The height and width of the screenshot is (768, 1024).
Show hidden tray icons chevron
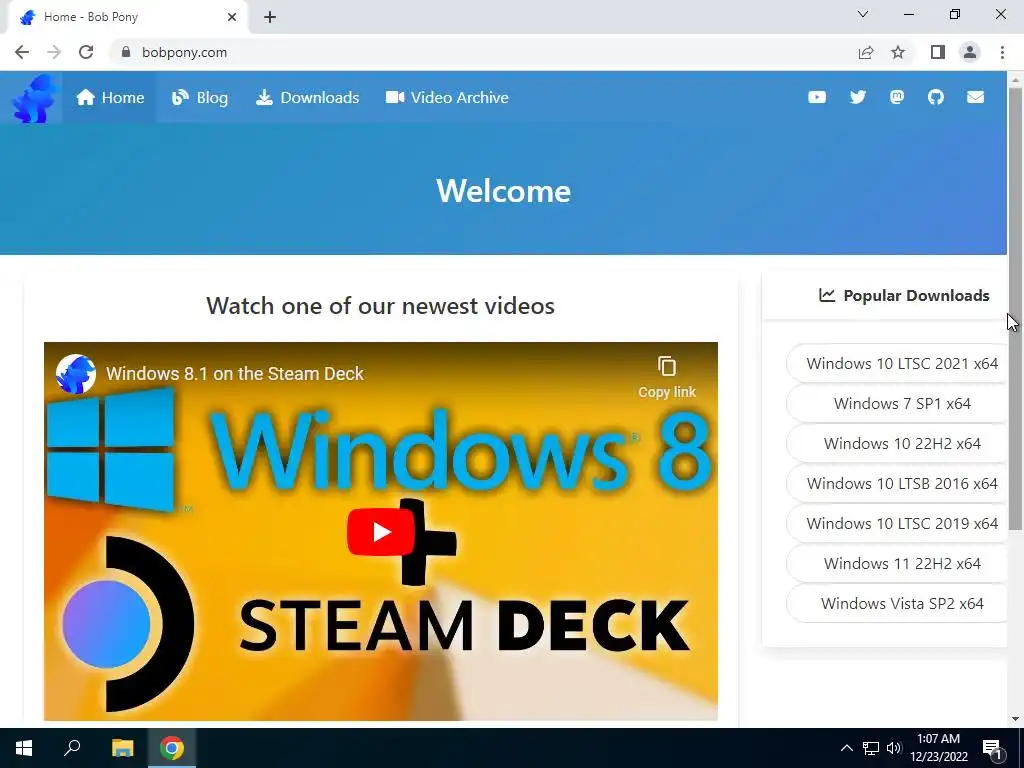coord(846,748)
